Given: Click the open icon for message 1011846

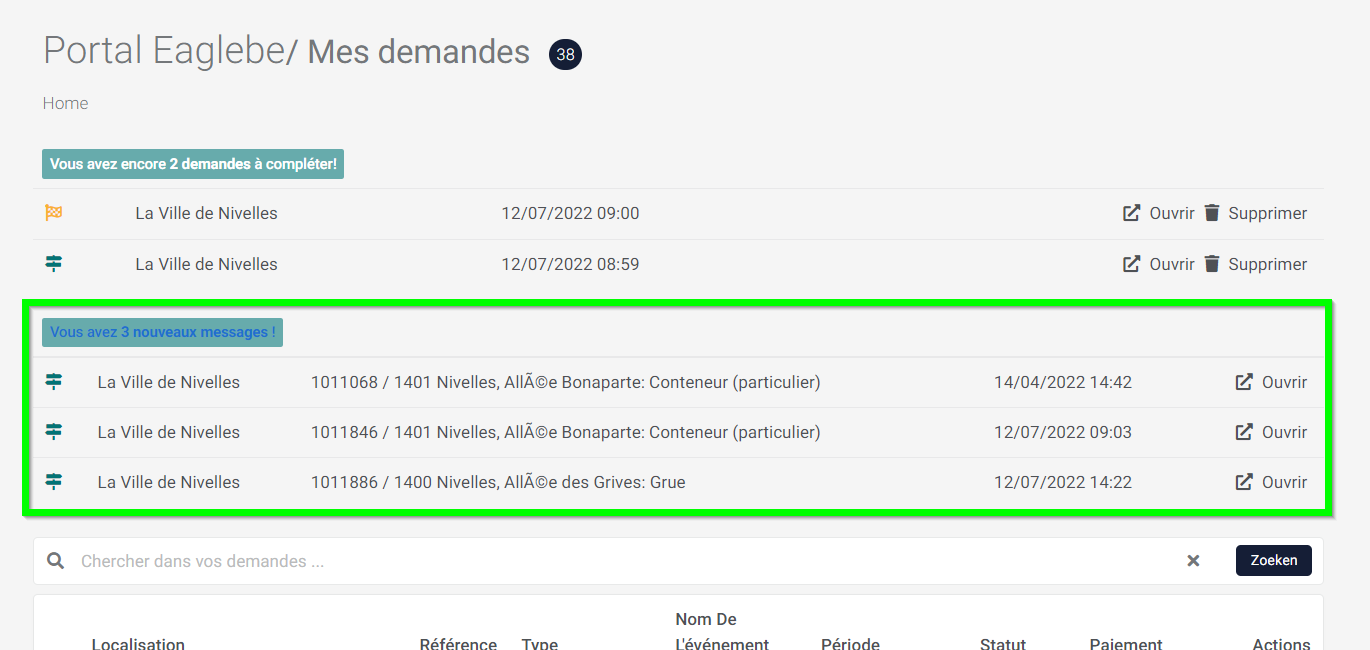Looking at the screenshot, I should 1244,432.
